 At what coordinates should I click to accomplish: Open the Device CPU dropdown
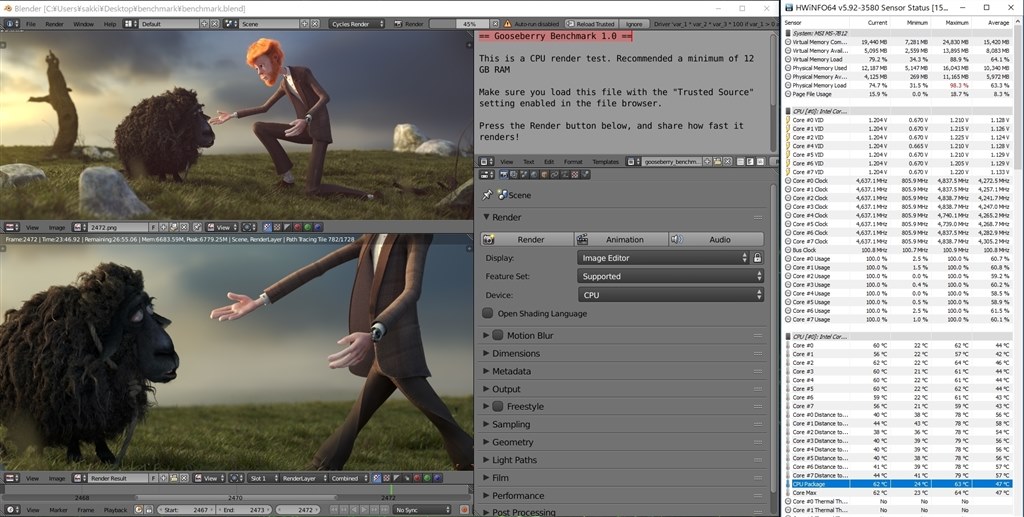[x=670, y=295]
